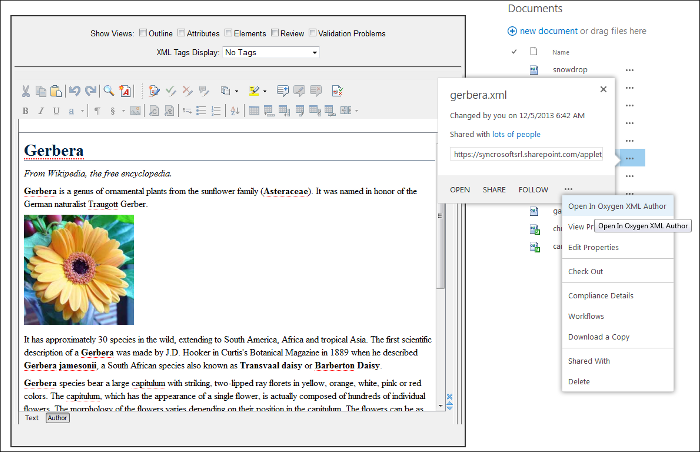Click the SHARE button on gerbera.xml card
This screenshot has height=452, width=700.
[494, 190]
